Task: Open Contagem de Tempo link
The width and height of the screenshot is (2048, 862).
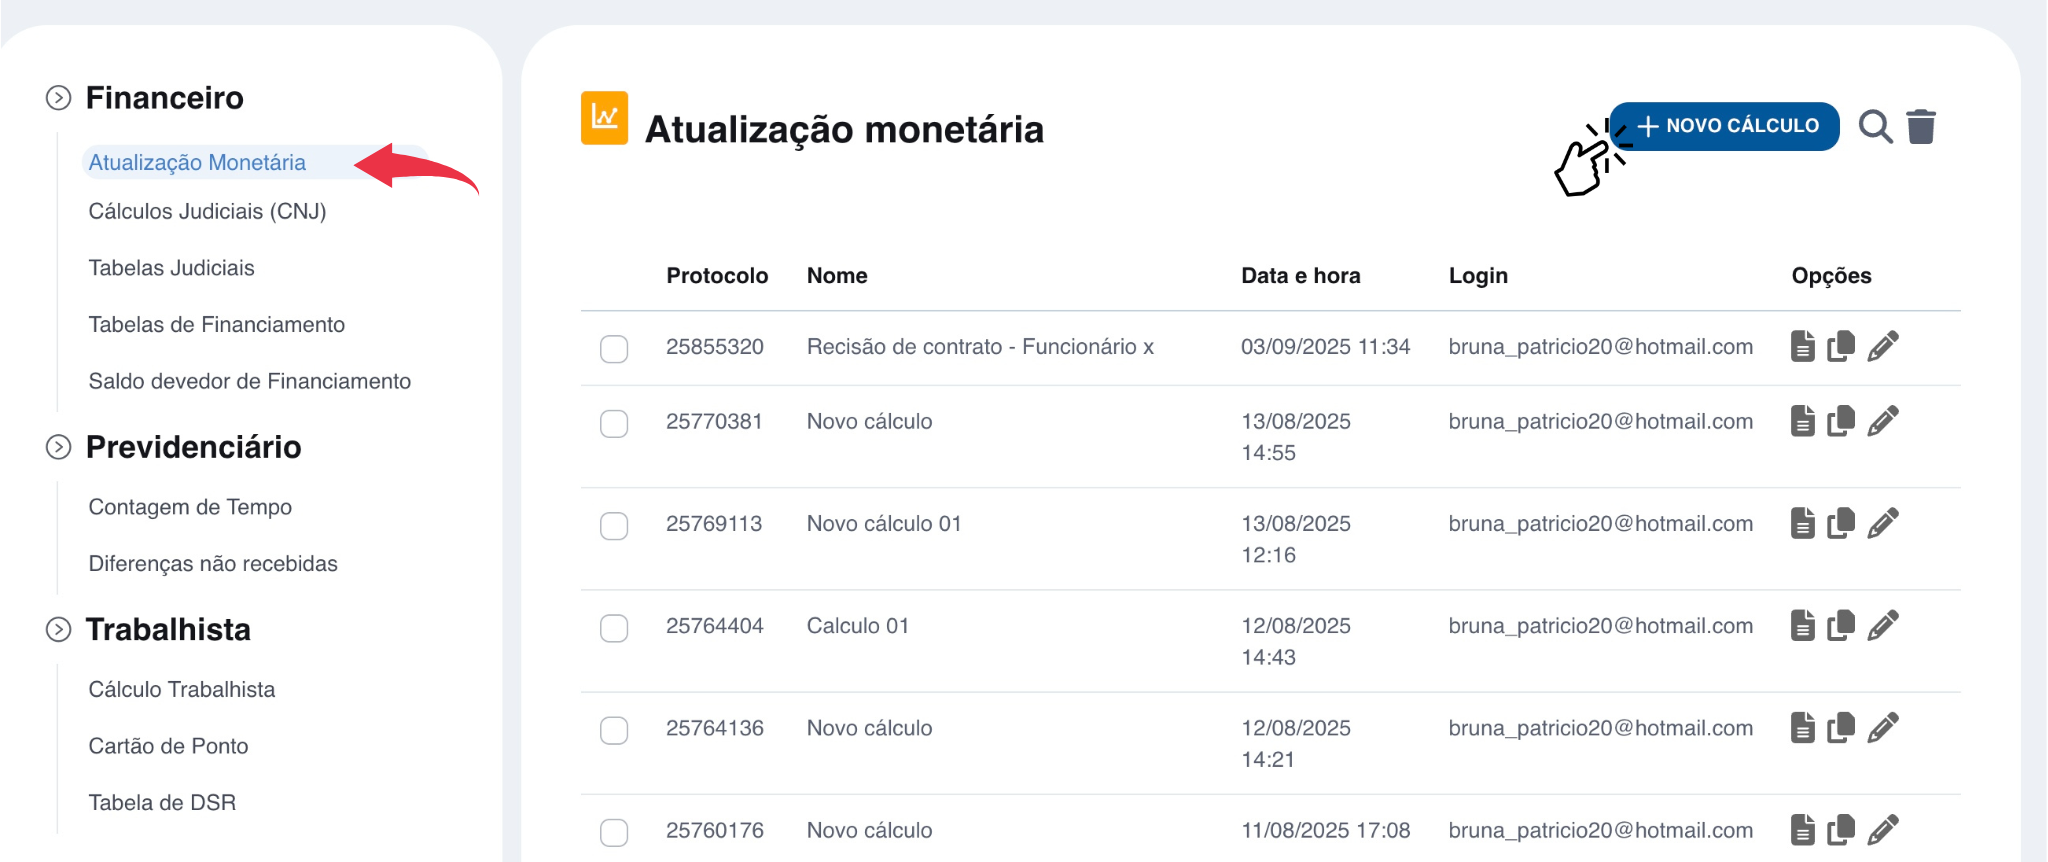Action: coord(190,507)
